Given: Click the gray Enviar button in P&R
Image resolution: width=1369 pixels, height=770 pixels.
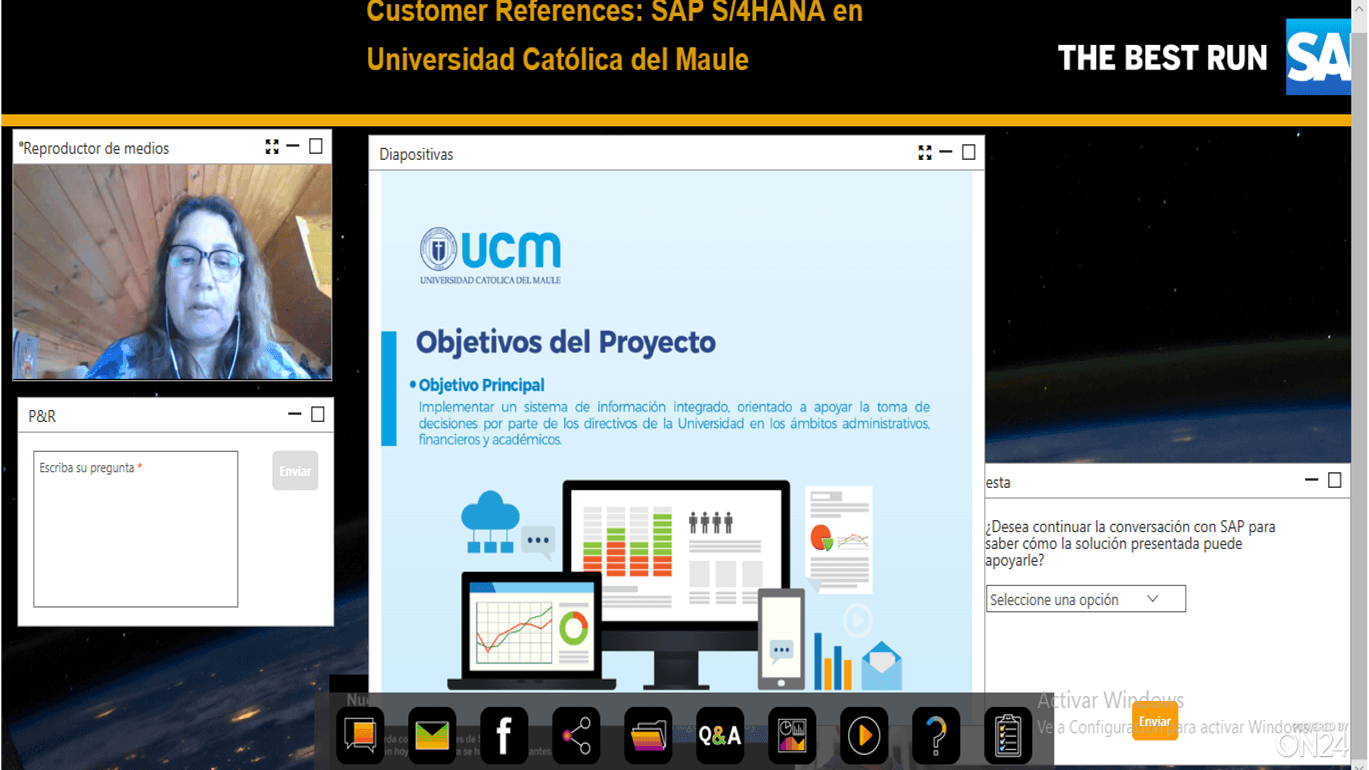Looking at the screenshot, I should tap(295, 471).
